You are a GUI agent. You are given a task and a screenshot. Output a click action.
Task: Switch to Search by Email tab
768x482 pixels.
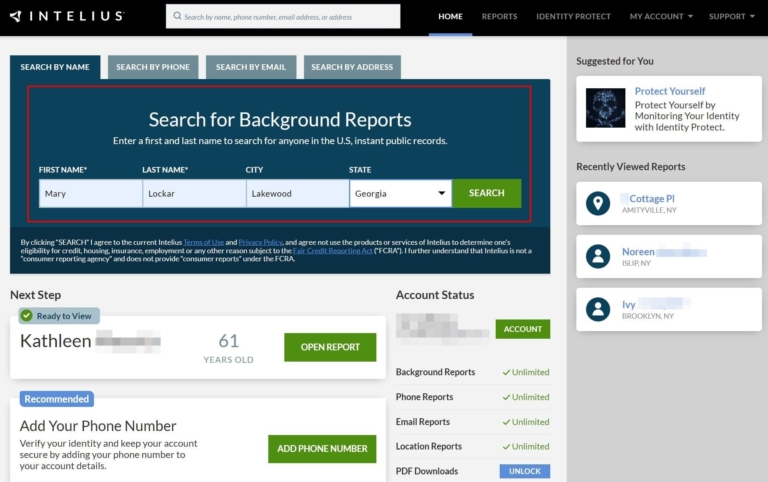coord(251,67)
